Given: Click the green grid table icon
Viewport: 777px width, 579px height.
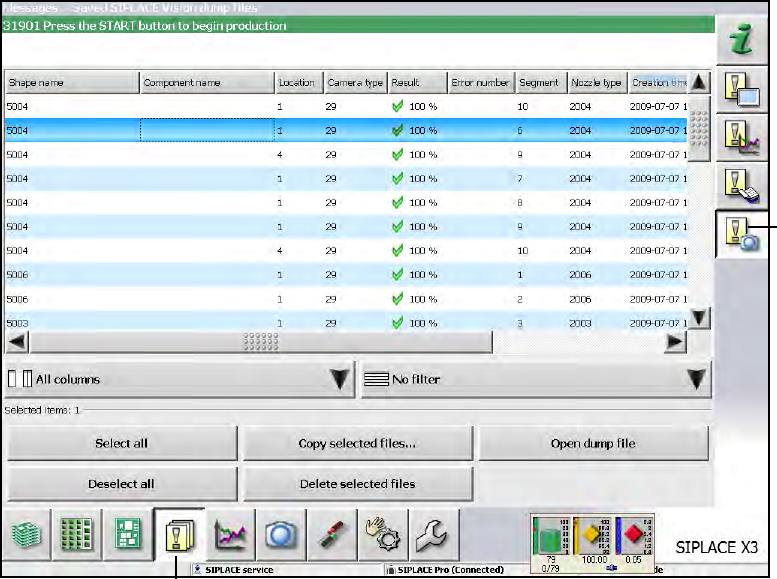Looking at the screenshot, I should [77, 536].
